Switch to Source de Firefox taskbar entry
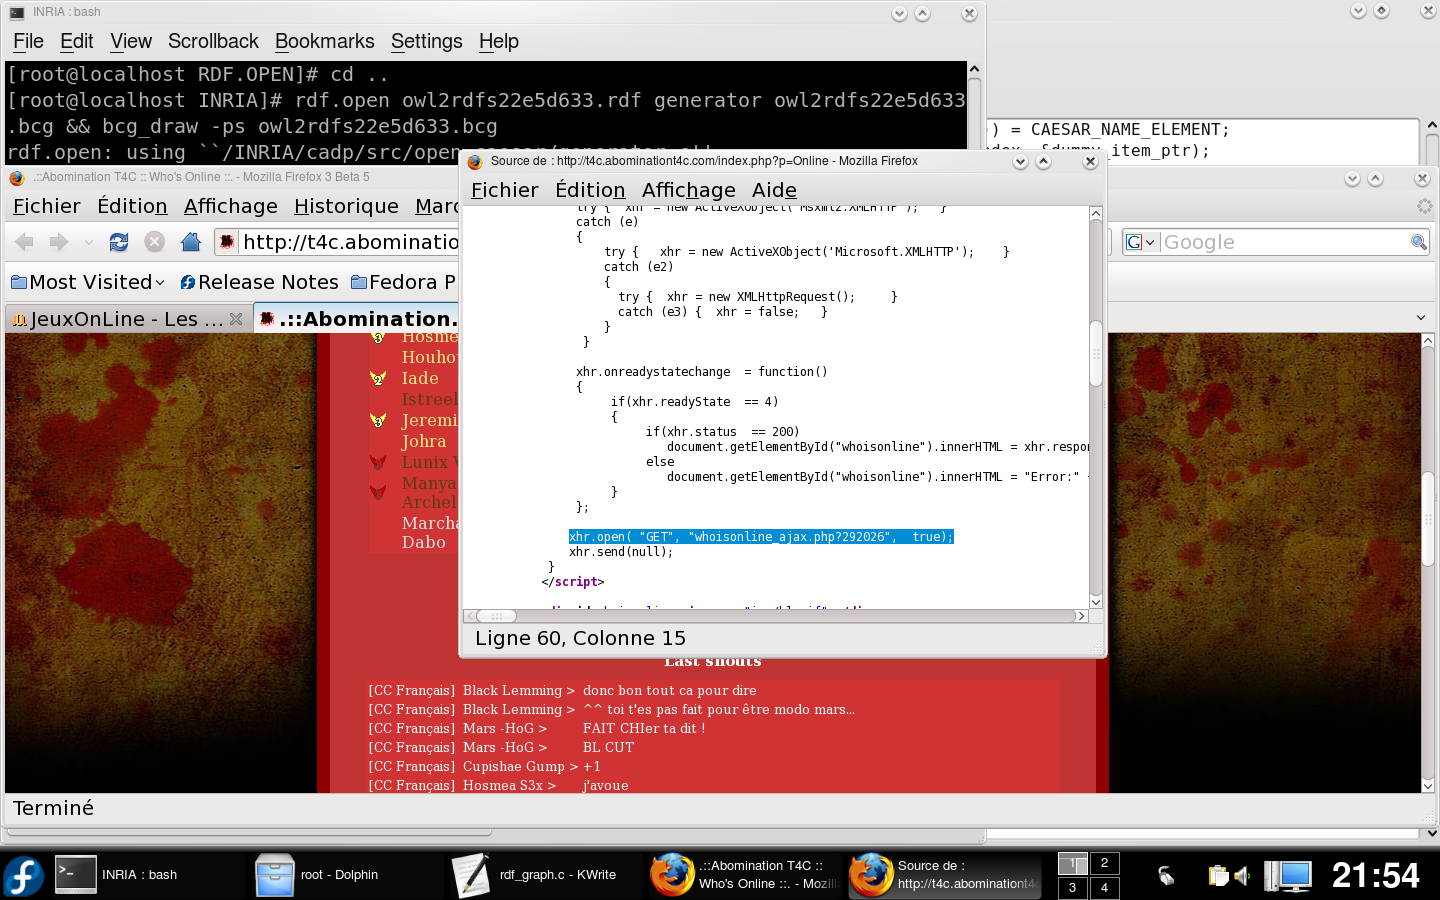The width and height of the screenshot is (1440, 900). click(944, 875)
